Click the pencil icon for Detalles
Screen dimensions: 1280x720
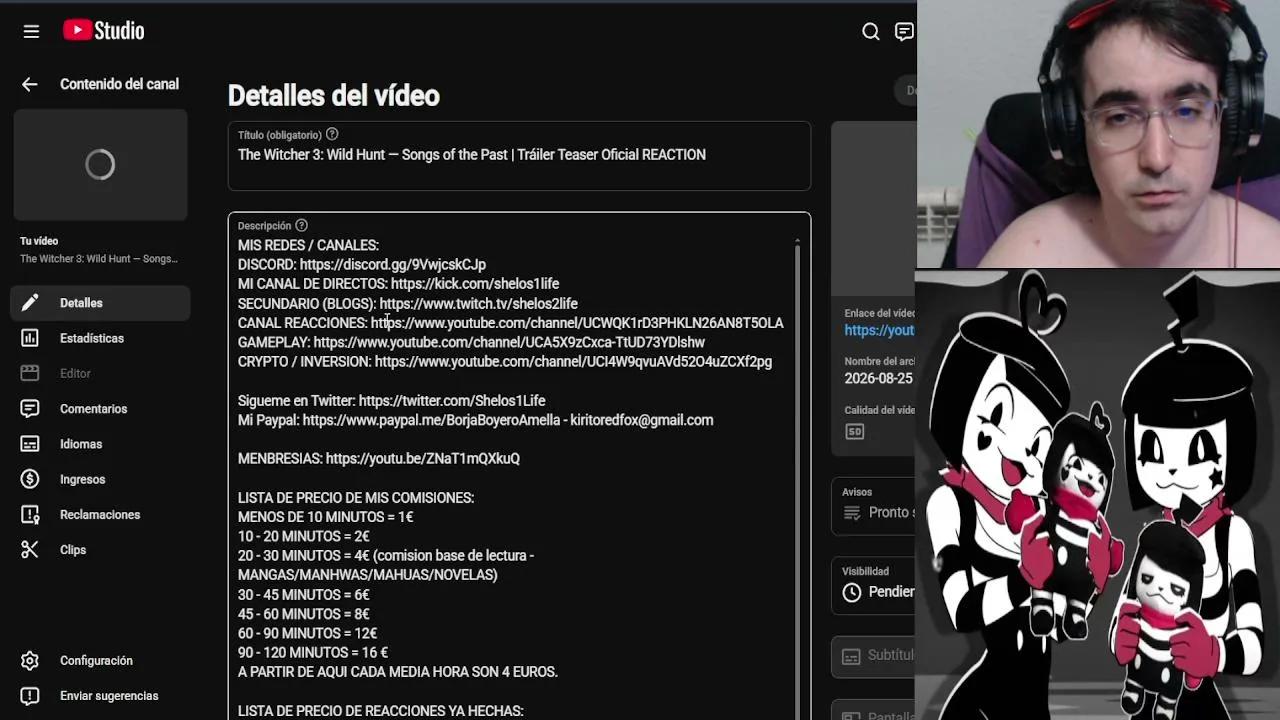(x=30, y=303)
